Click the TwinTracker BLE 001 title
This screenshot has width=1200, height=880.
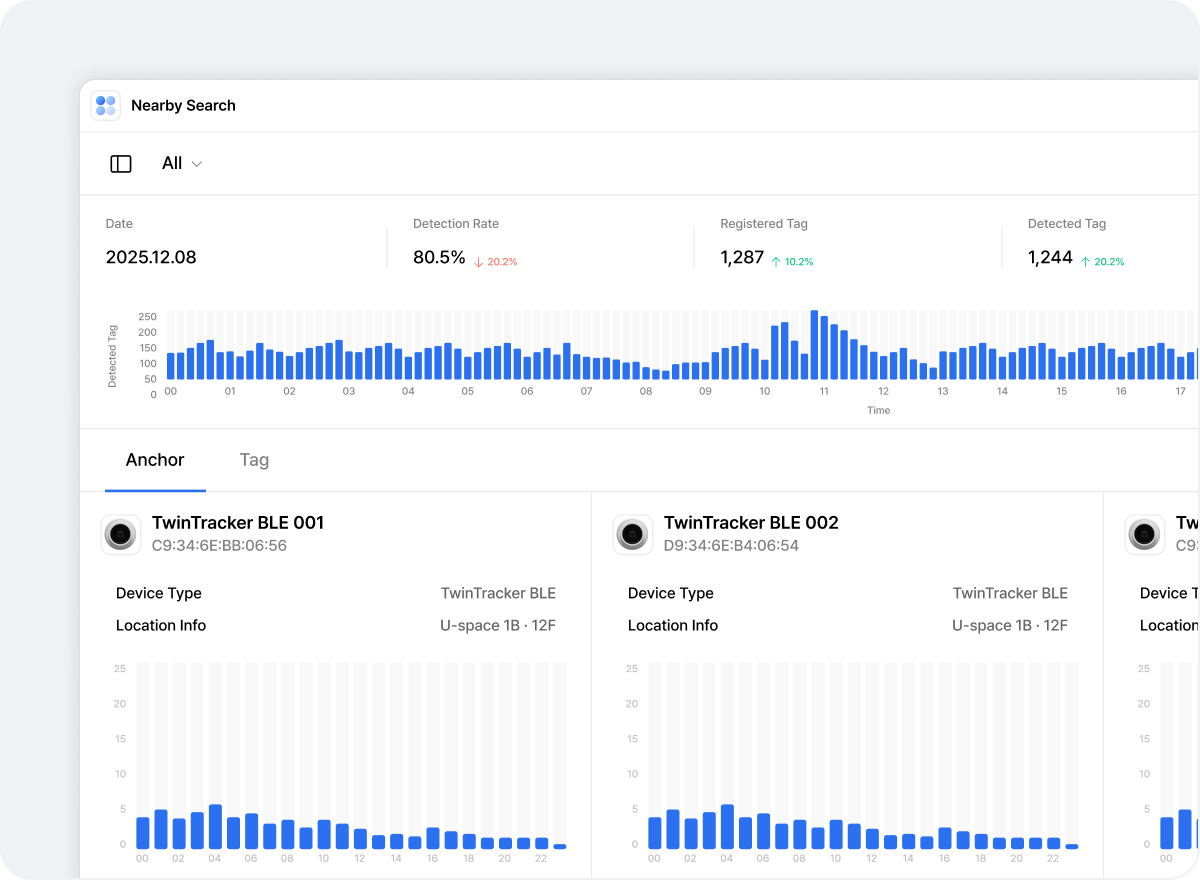click(238, 523)
